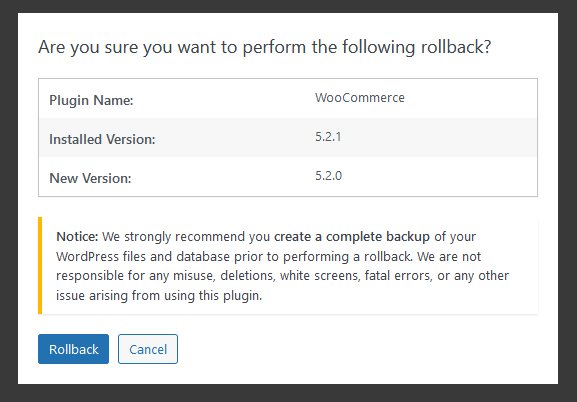Image resolution: width=577 pixels, height=402 pixels.
Task: Dismiss the dialog with Cancel
Action: pyautogui.click(x=148, y=349)
